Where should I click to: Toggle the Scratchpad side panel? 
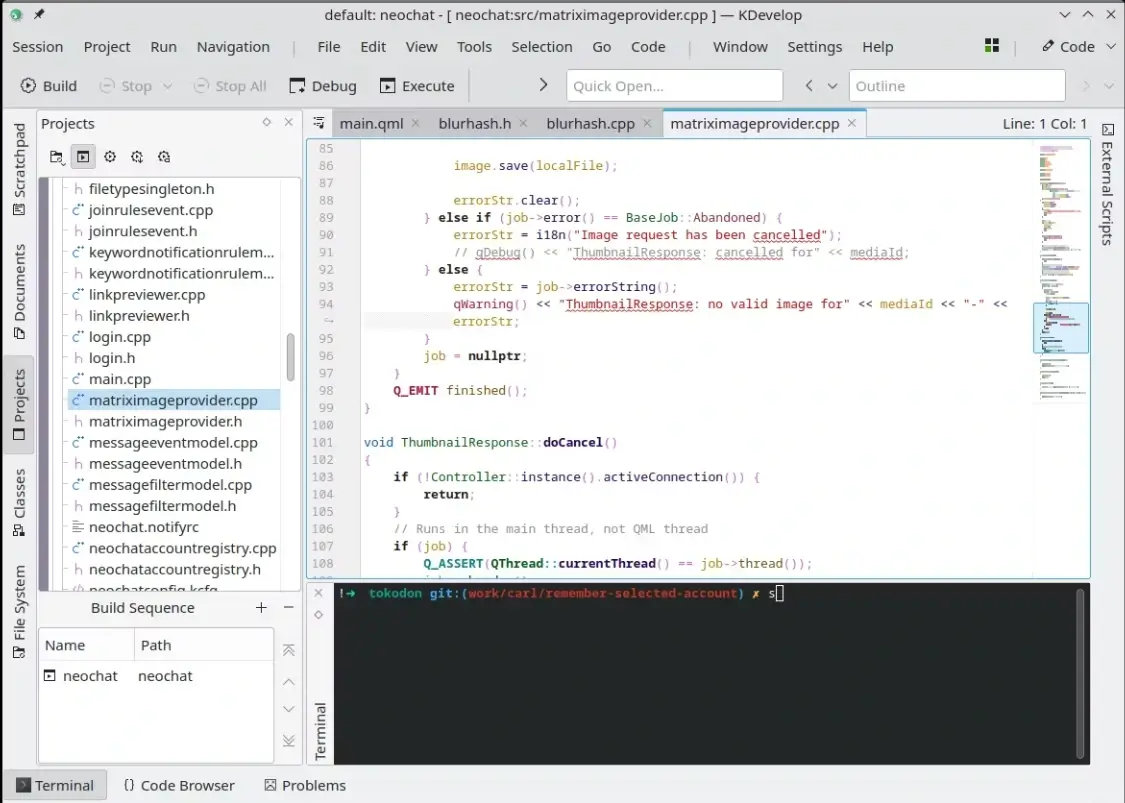click(x=19, y=169)
